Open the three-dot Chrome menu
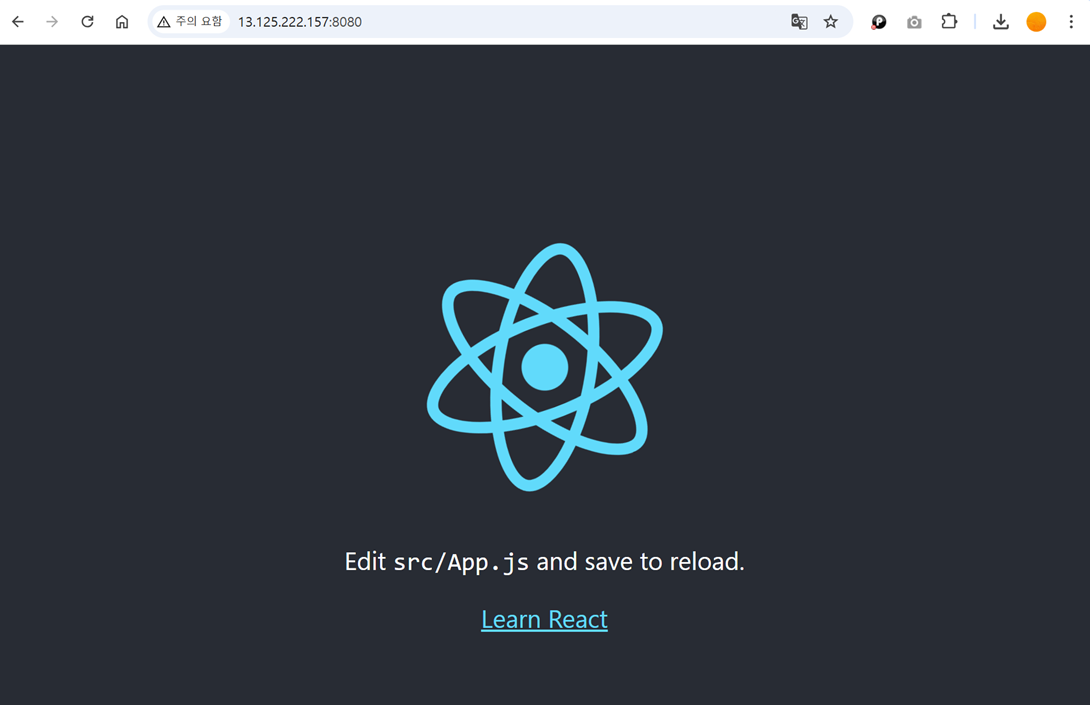 [1071, 22]
